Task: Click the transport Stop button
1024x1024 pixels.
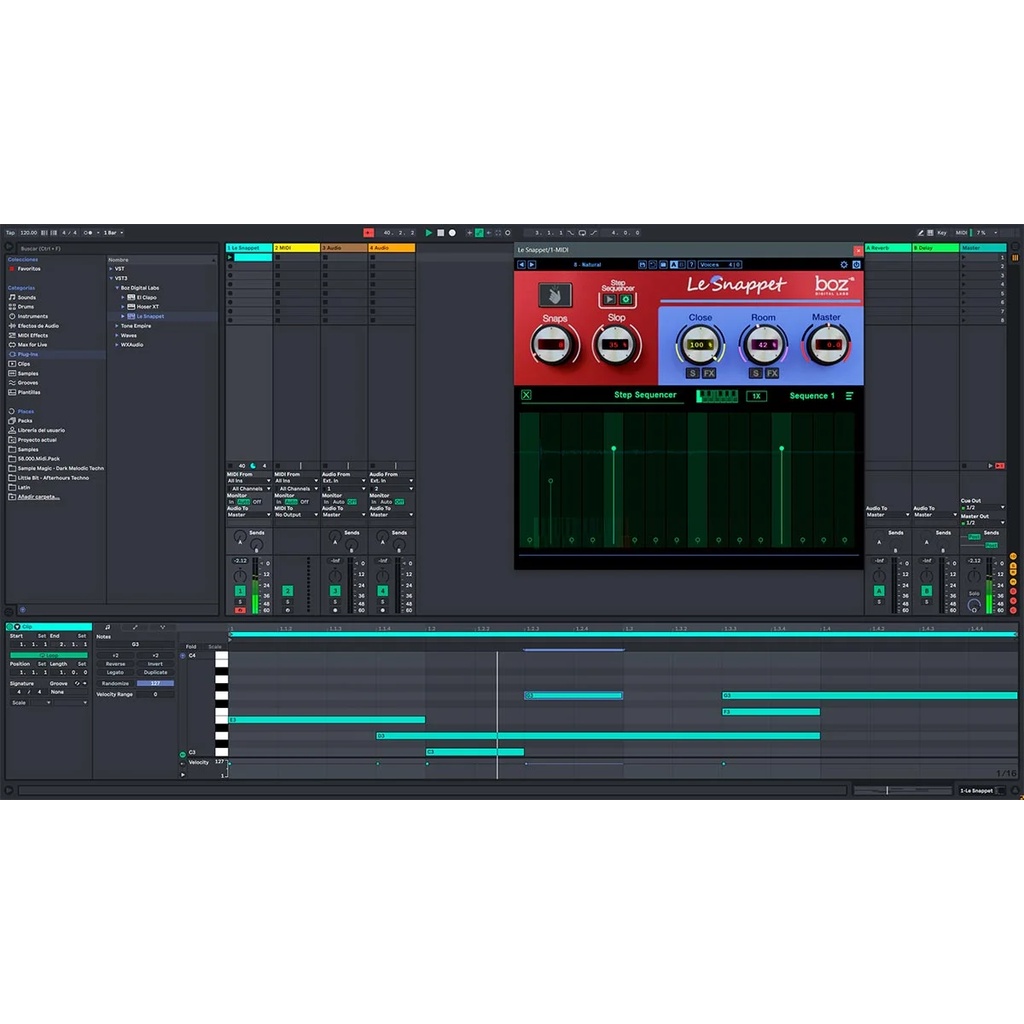Action: click(440, 233)
